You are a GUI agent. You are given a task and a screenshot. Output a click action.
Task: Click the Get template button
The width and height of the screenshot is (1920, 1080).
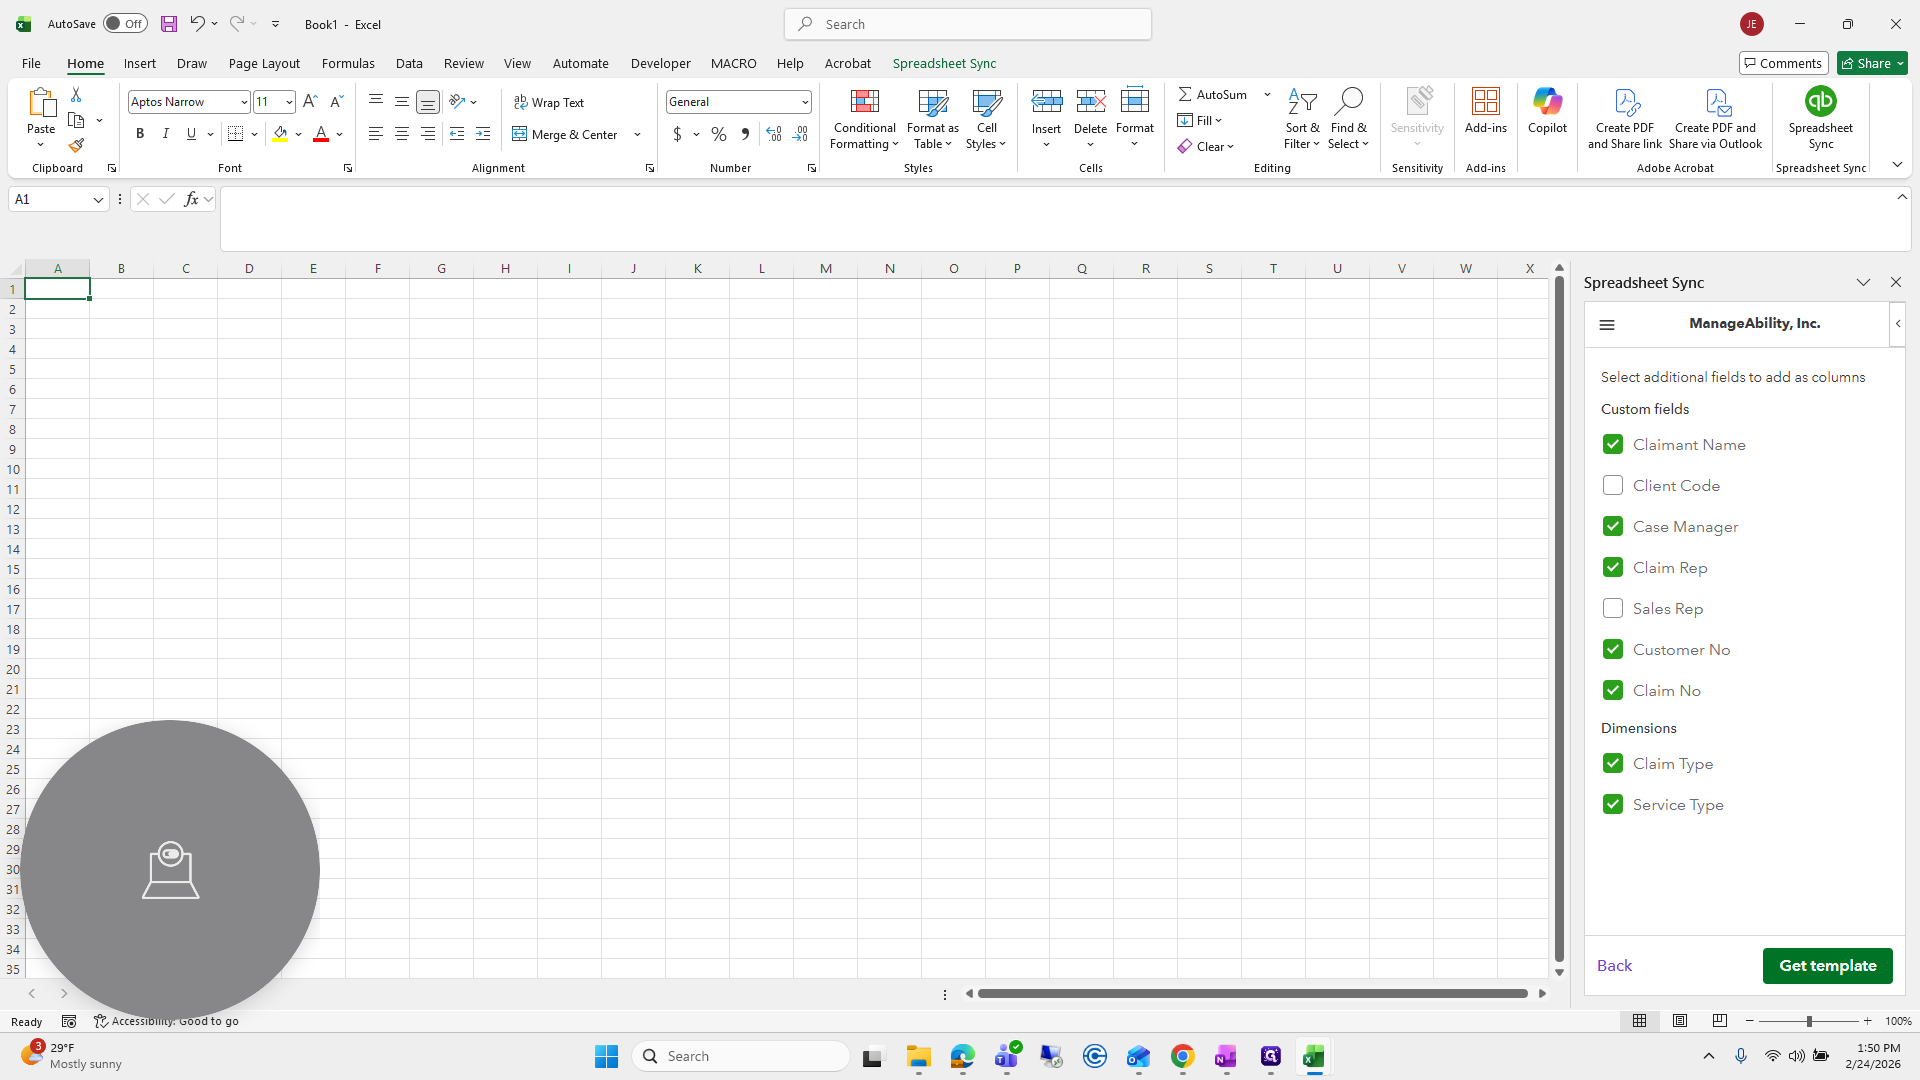point(1827,966)
